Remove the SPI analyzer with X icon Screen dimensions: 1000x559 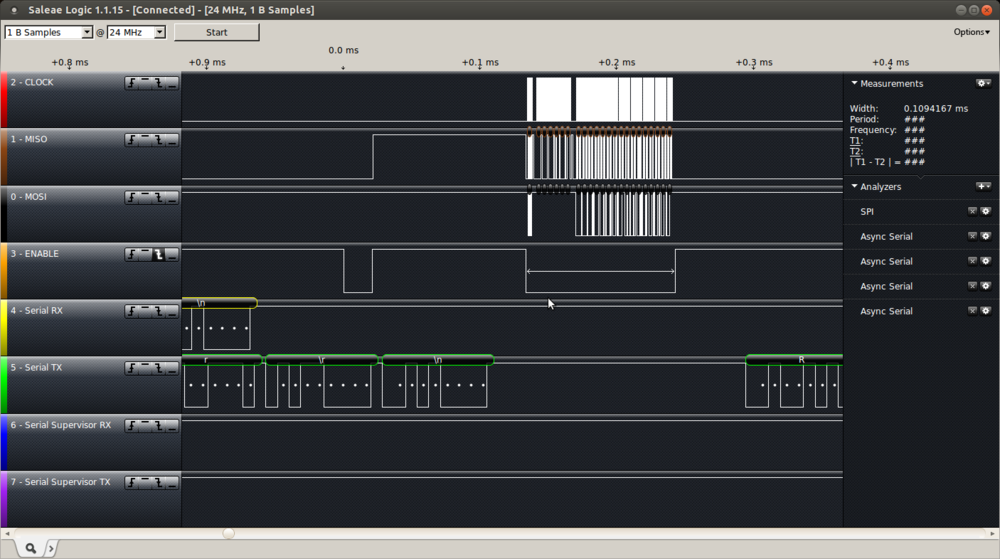coord(972,212)
